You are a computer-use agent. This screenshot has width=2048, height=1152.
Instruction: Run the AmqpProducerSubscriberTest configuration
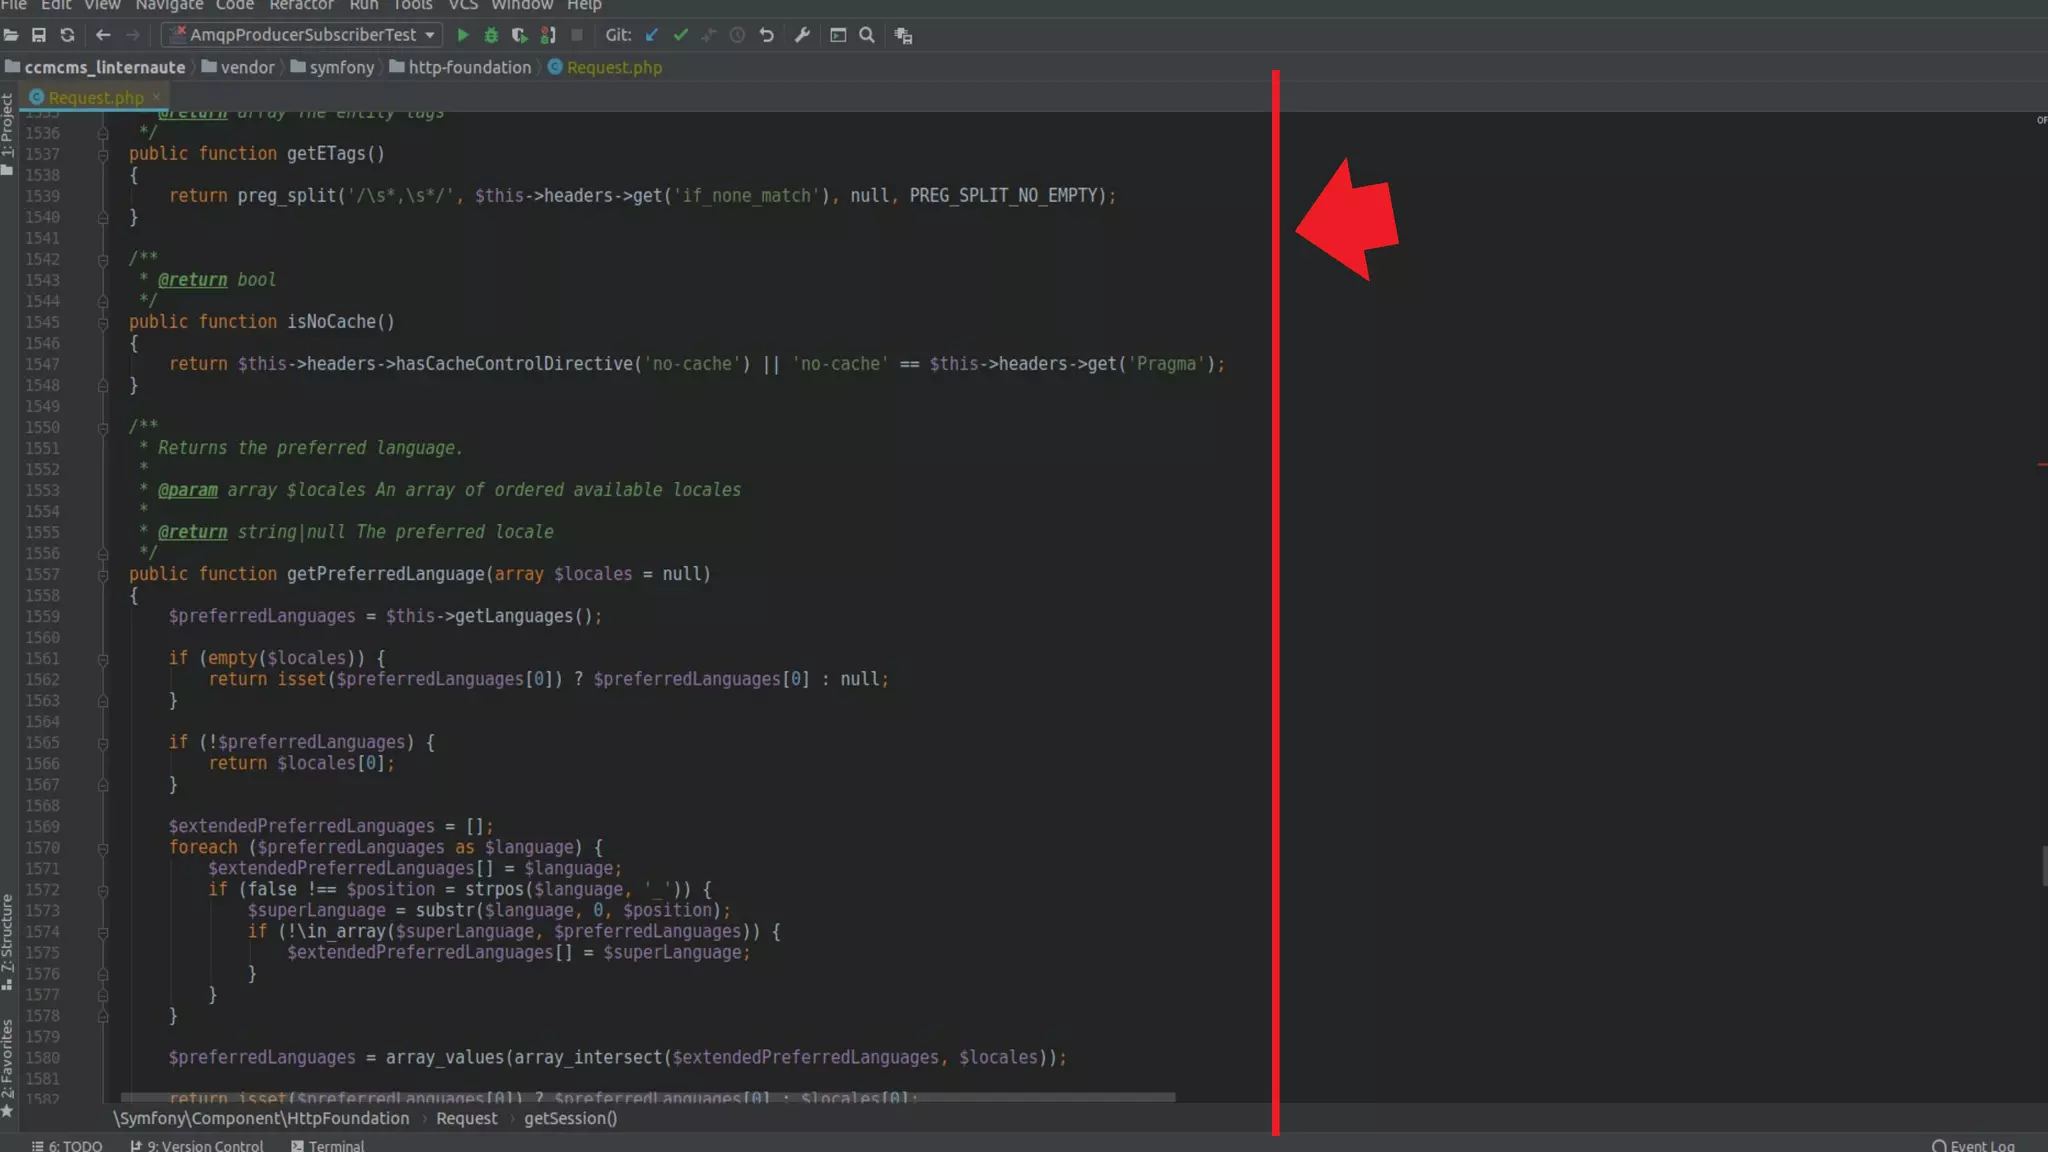pyautogui.click(x=463, y=35)
